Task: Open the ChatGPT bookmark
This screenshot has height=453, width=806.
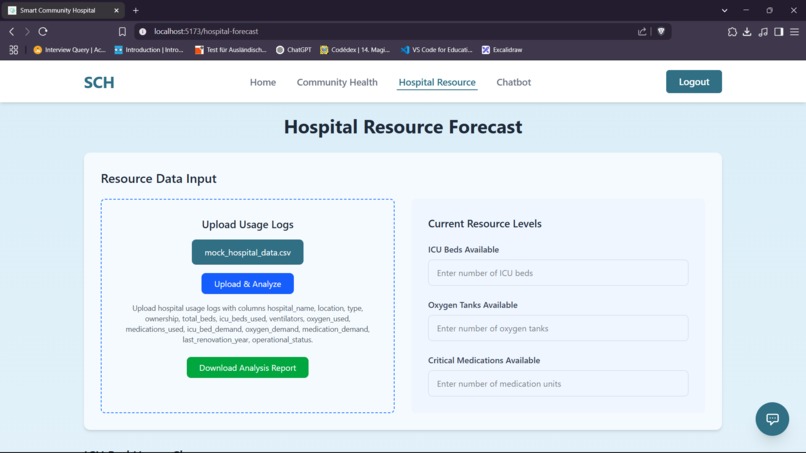Action: 294,50
